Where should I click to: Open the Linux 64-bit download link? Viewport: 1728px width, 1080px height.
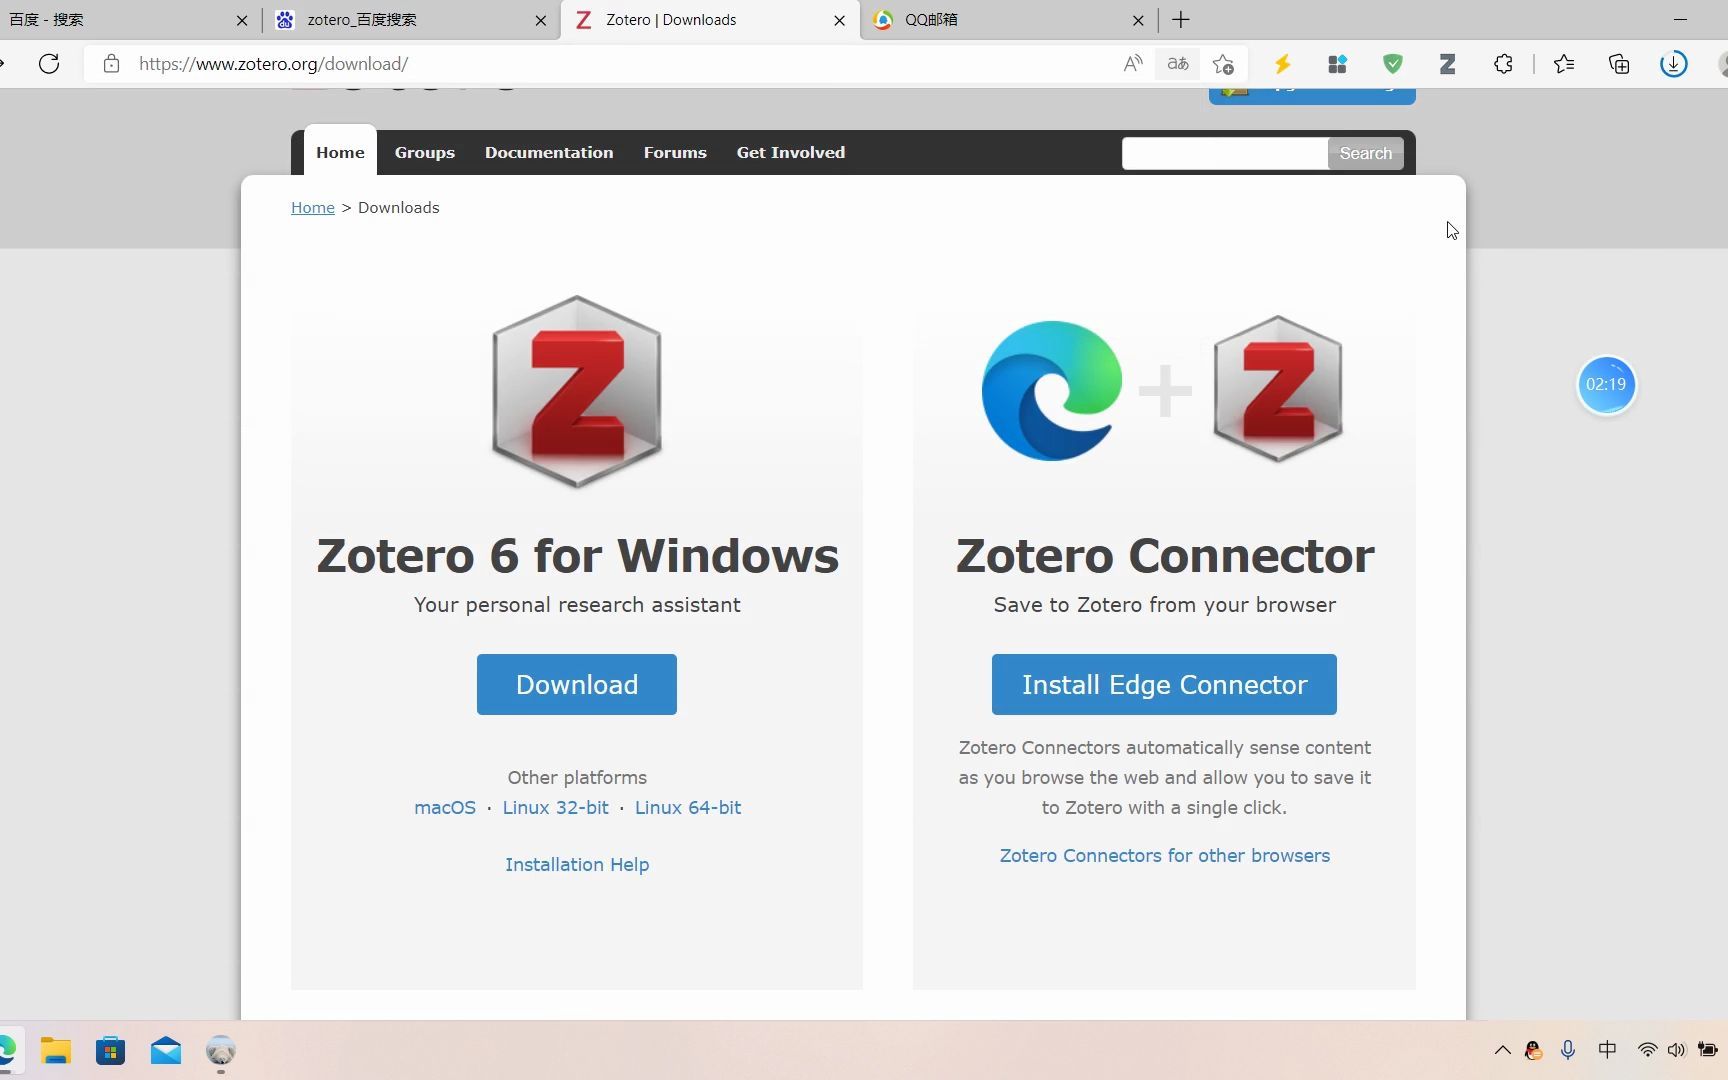click(x=688, y=807)
